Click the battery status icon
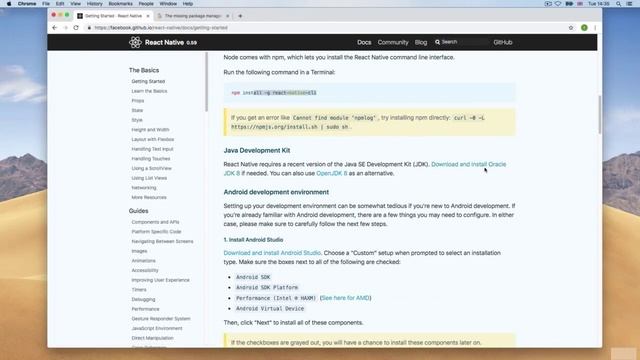This screenshot has width=640, height=360. [569, 4]
